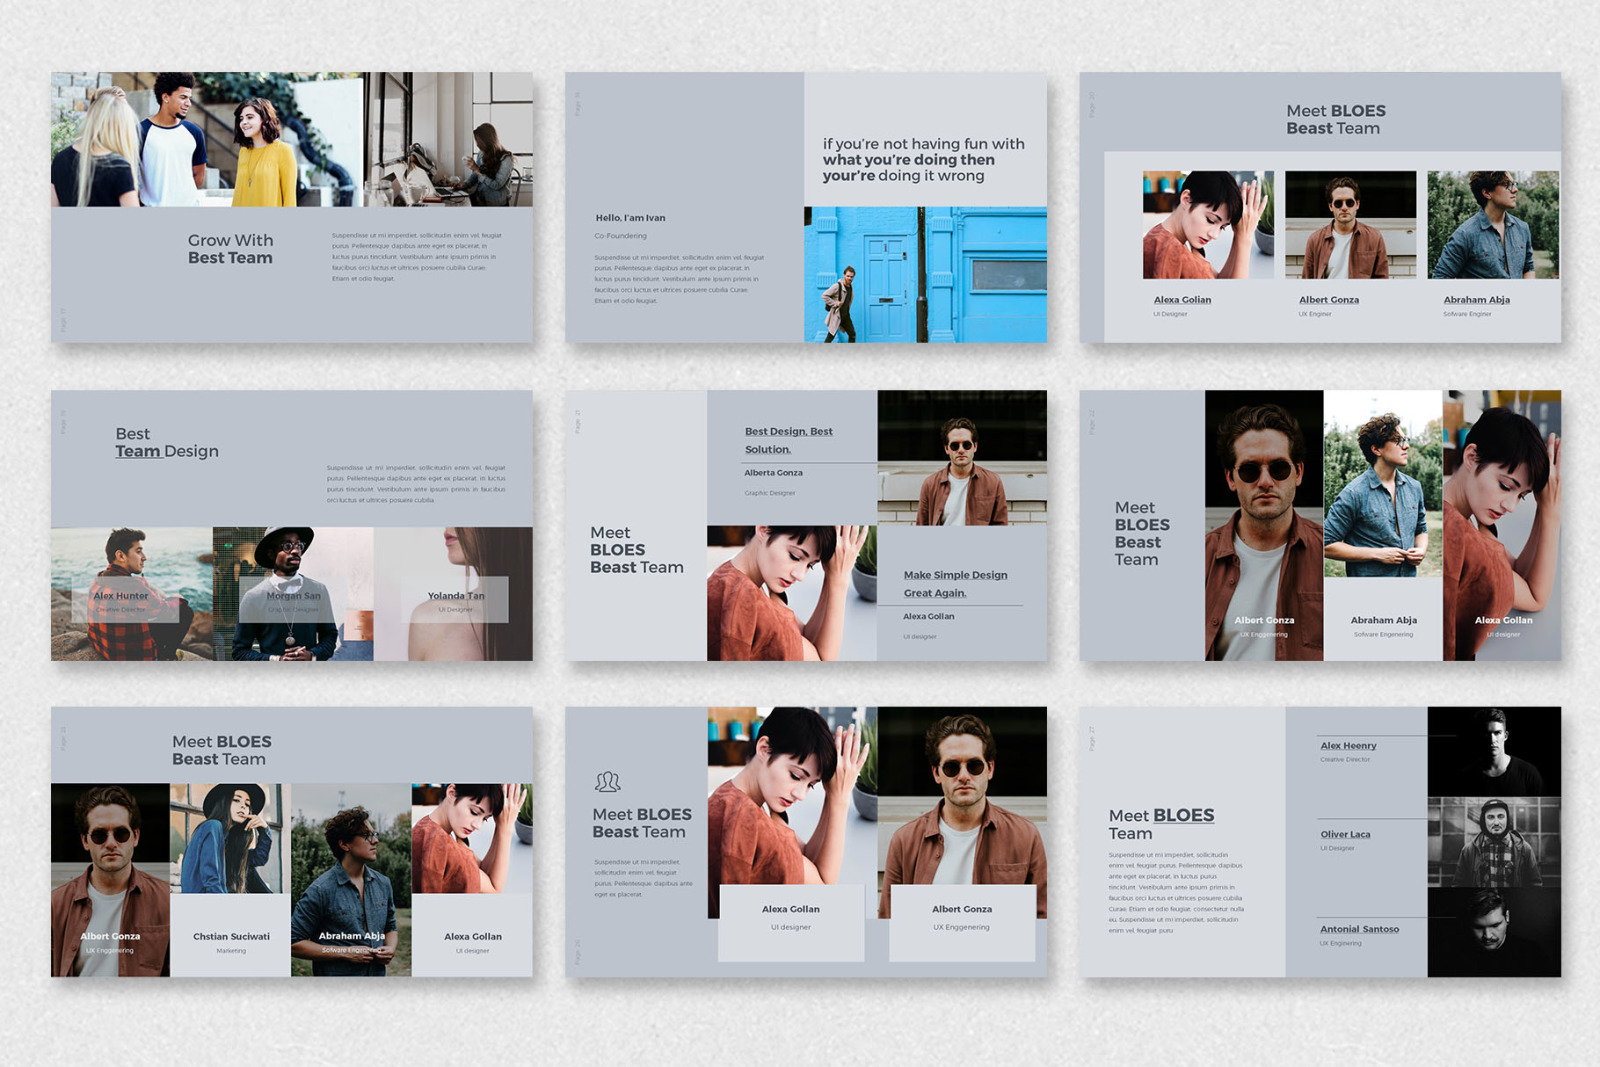The height and width of the screenshot is (1067, 1600).
Task: Select Meet BLOES Beast Team four-line vertical heading
Action: [1142, 534]
